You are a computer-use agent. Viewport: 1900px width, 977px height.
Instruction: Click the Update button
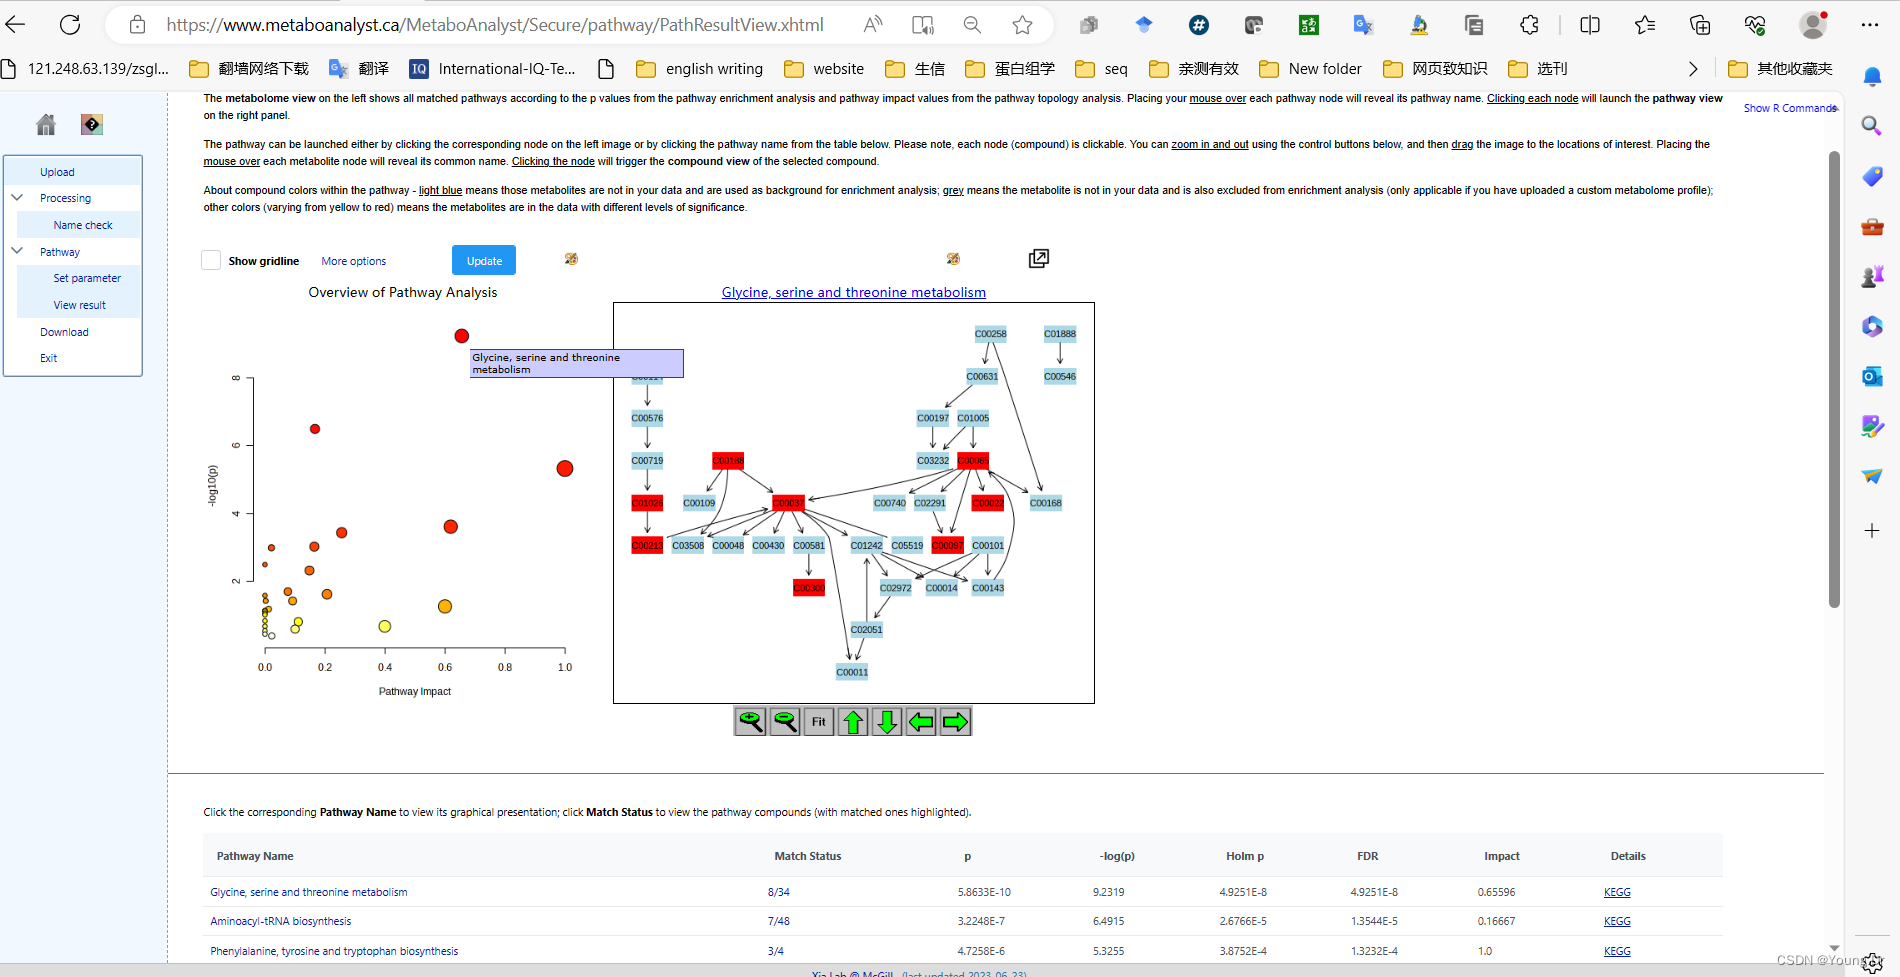click(x=484, y=260)
